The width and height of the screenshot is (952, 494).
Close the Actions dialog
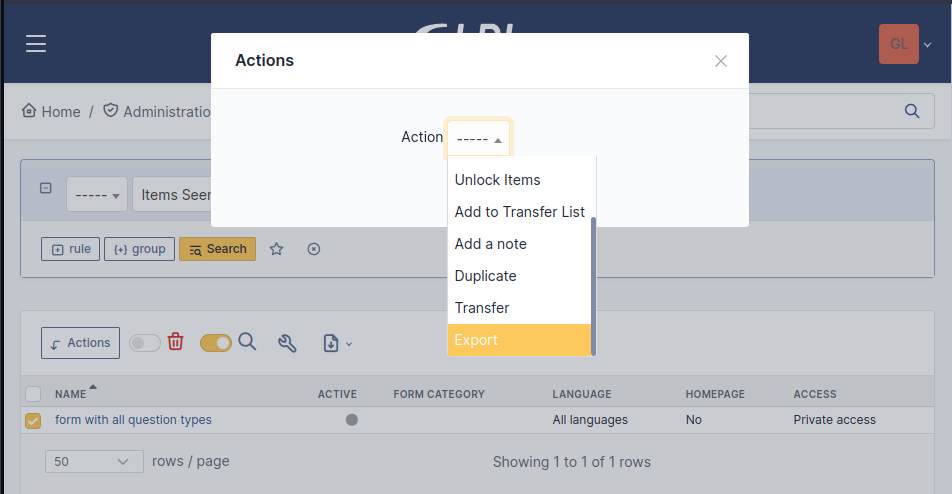tap(720, 61)
